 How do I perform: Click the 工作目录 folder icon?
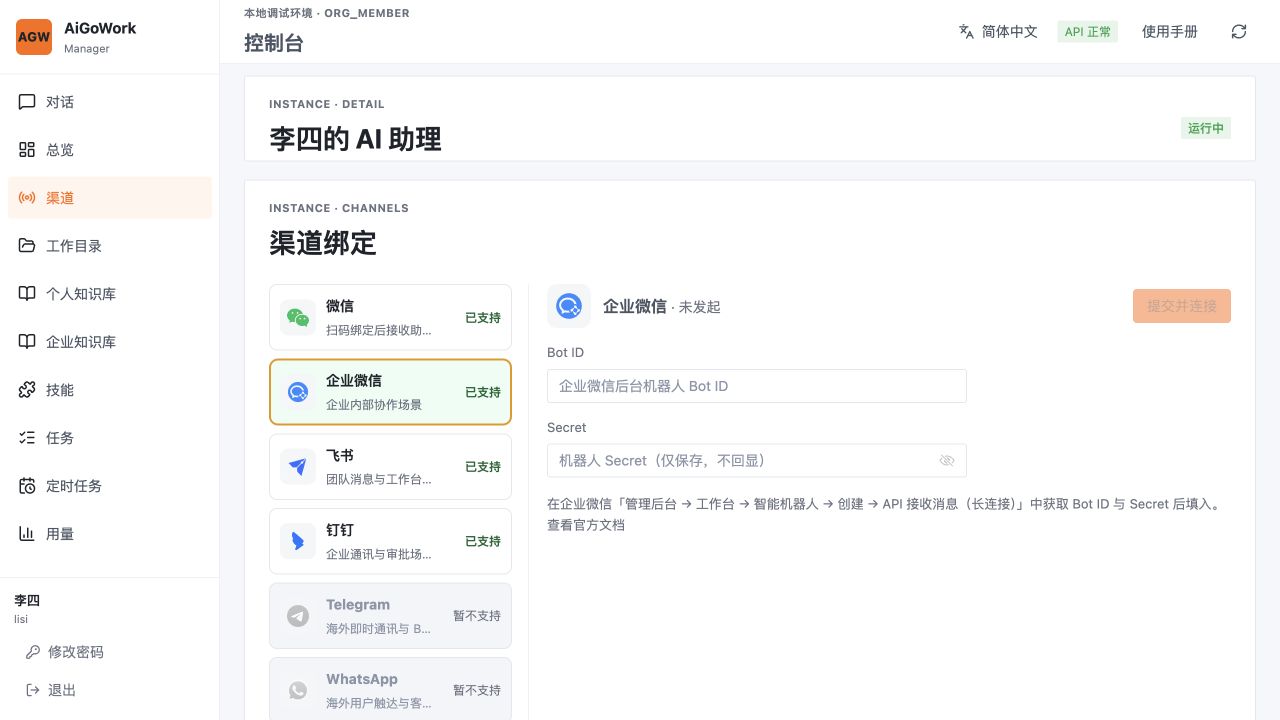point(27,246)
